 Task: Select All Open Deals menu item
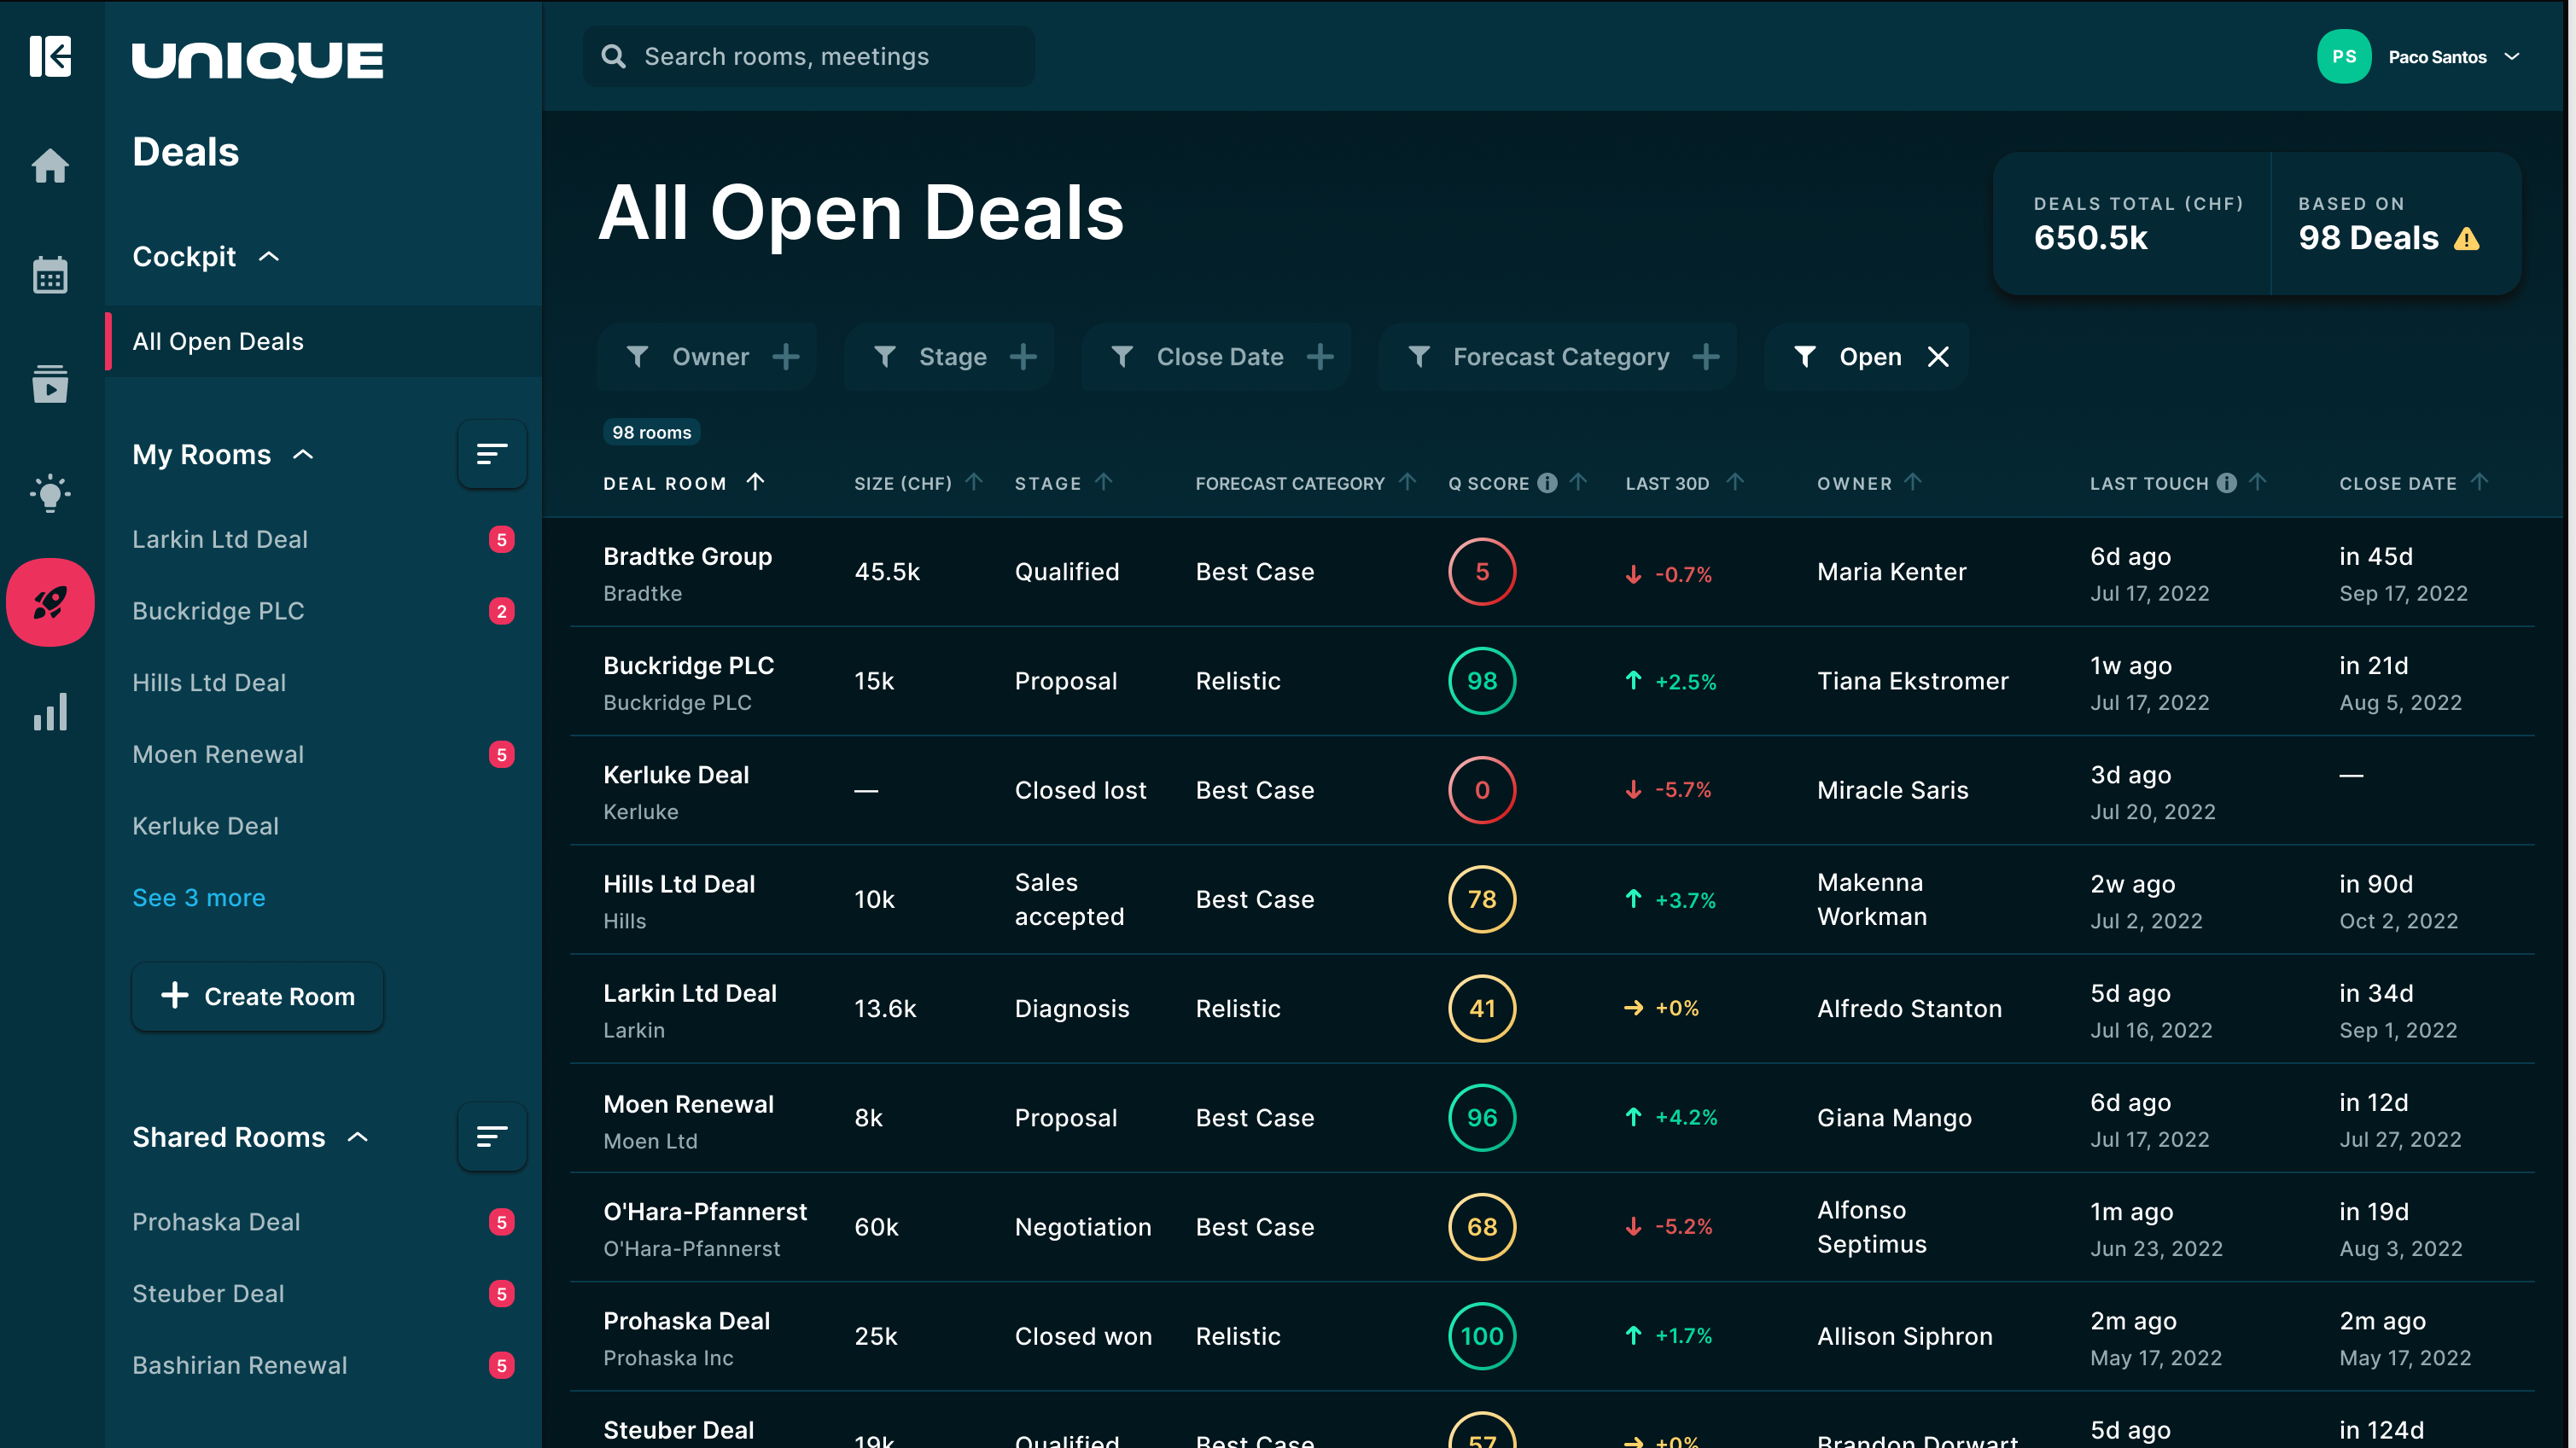[x=218, y=341]
